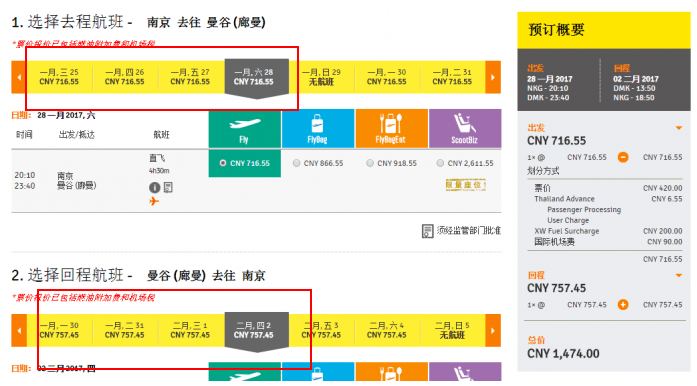
Task: Click previous dates arrow for return flights
Action: pos(19,330)
